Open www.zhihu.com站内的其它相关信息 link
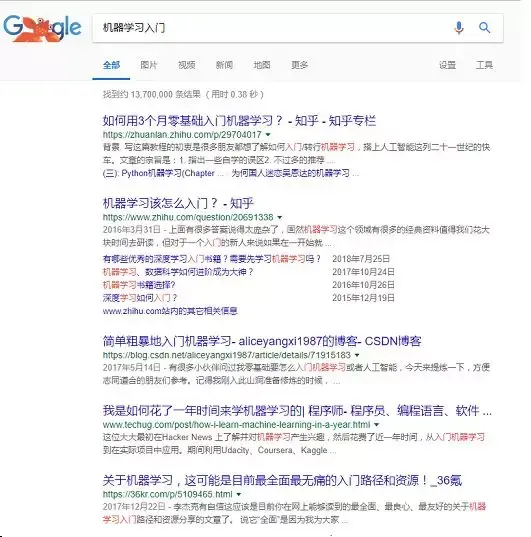The image size is (531, 537). click(170, 311)
